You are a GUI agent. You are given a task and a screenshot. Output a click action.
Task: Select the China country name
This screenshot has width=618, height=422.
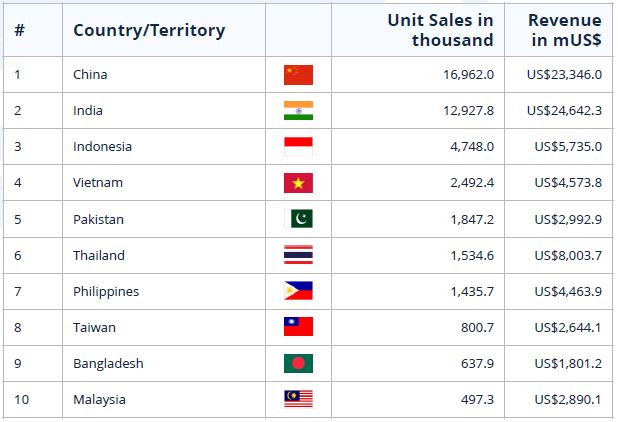90,74
